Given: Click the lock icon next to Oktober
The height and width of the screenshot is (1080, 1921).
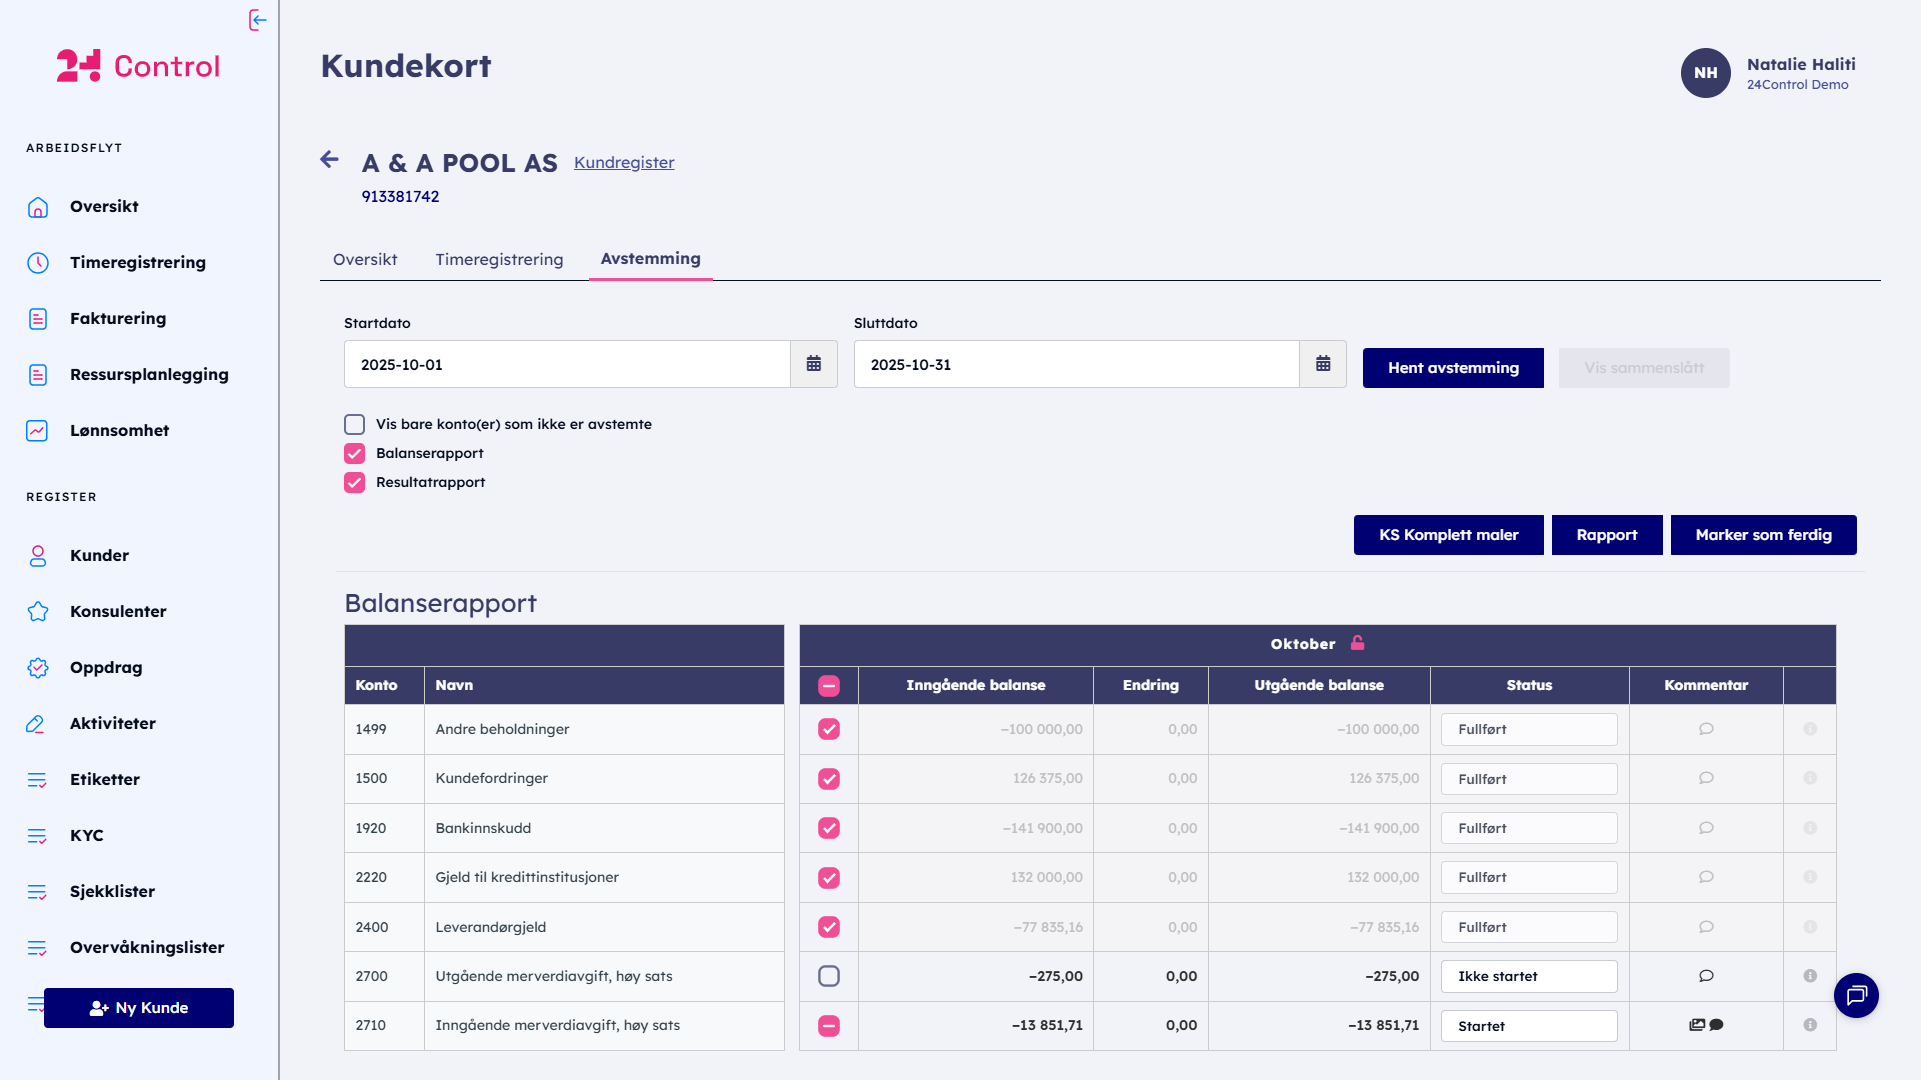Looking at the screenshot, I should 1357,643.
